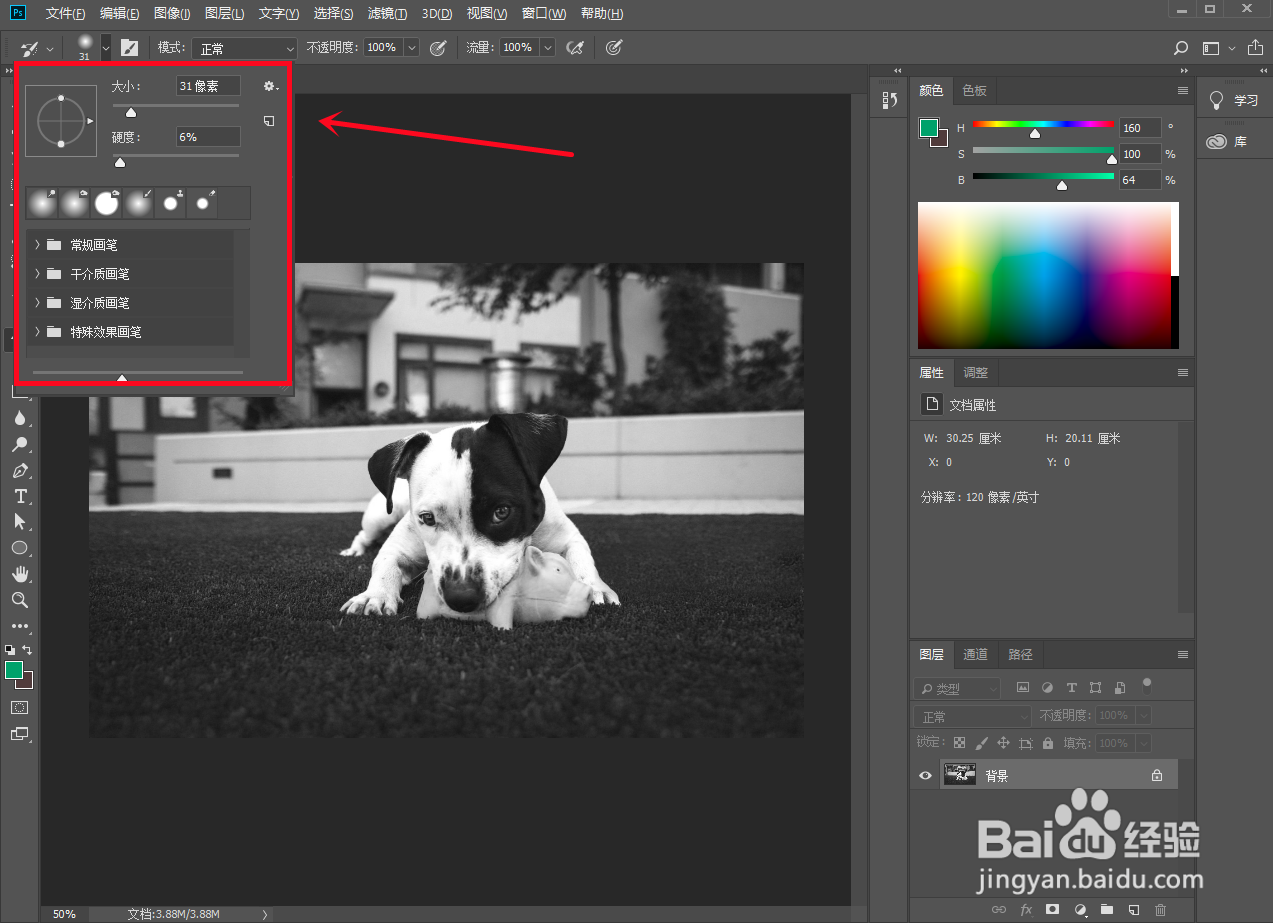Open the 文件 menu

pos(65,14)
